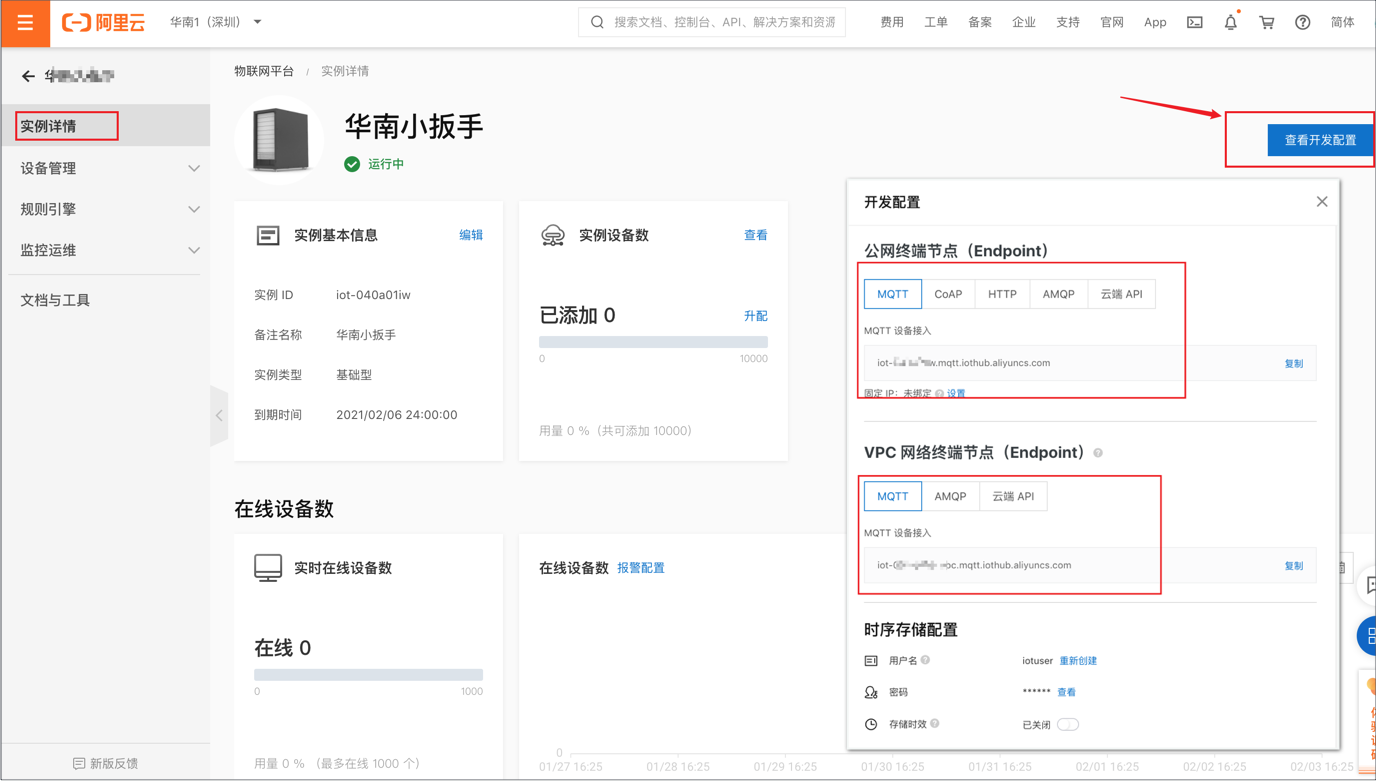Open the 工单 menu
Image resolution: width=1376 pixels, height=781 pixels.
936,22
